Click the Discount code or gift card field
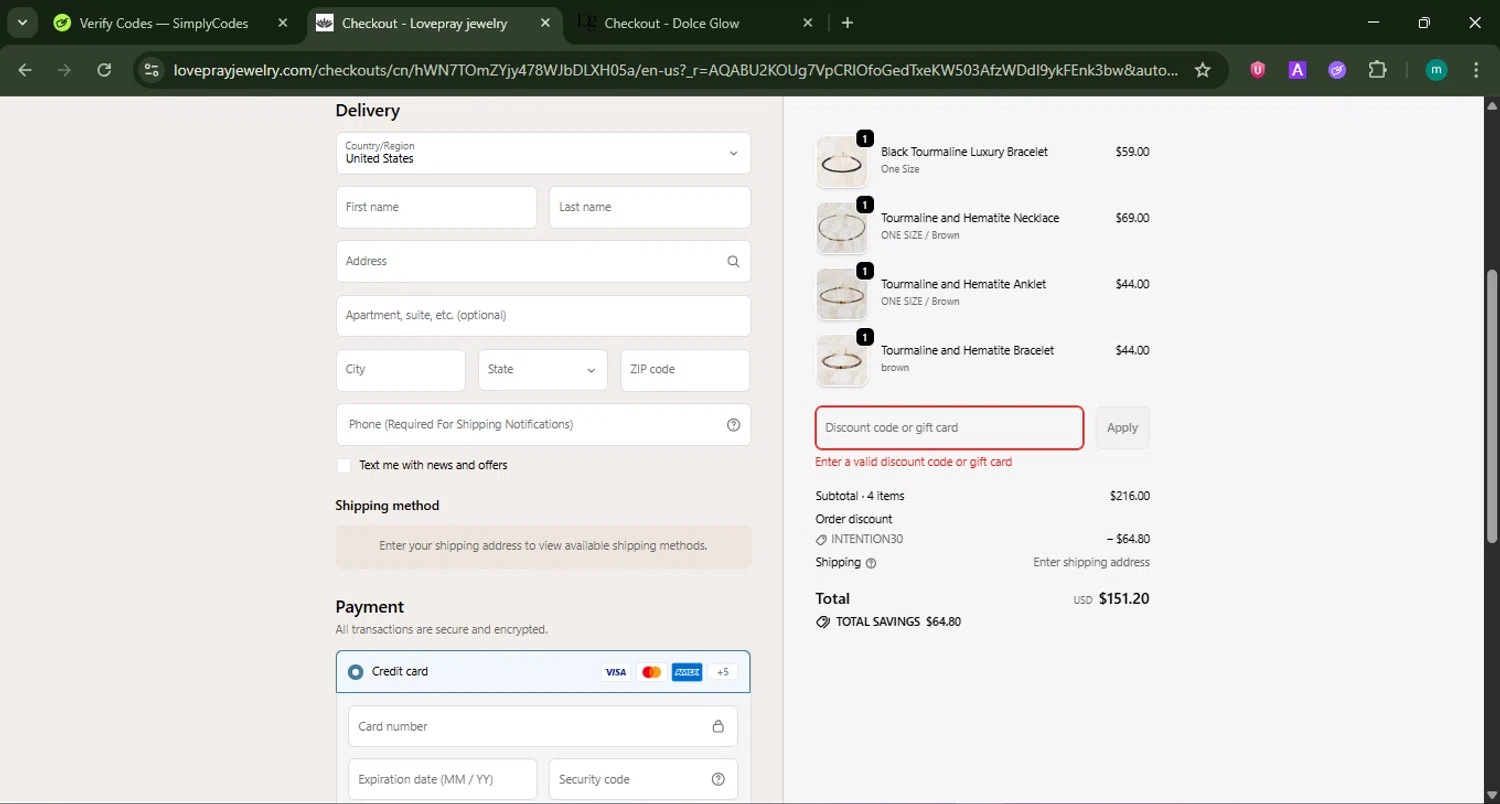The height and width of the screenshot is (804, 1500). pos(949,428)
